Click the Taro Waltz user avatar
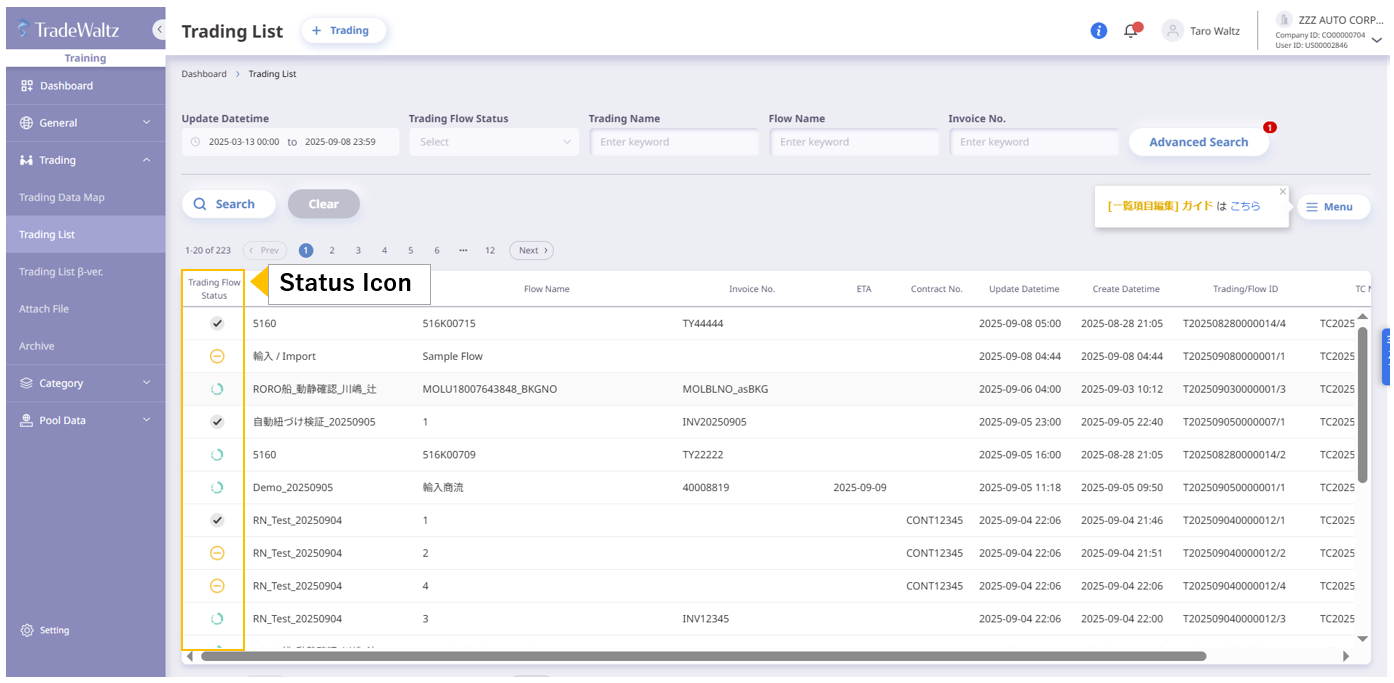This screenshot has height=683, width=1394. coord(1173,31)
